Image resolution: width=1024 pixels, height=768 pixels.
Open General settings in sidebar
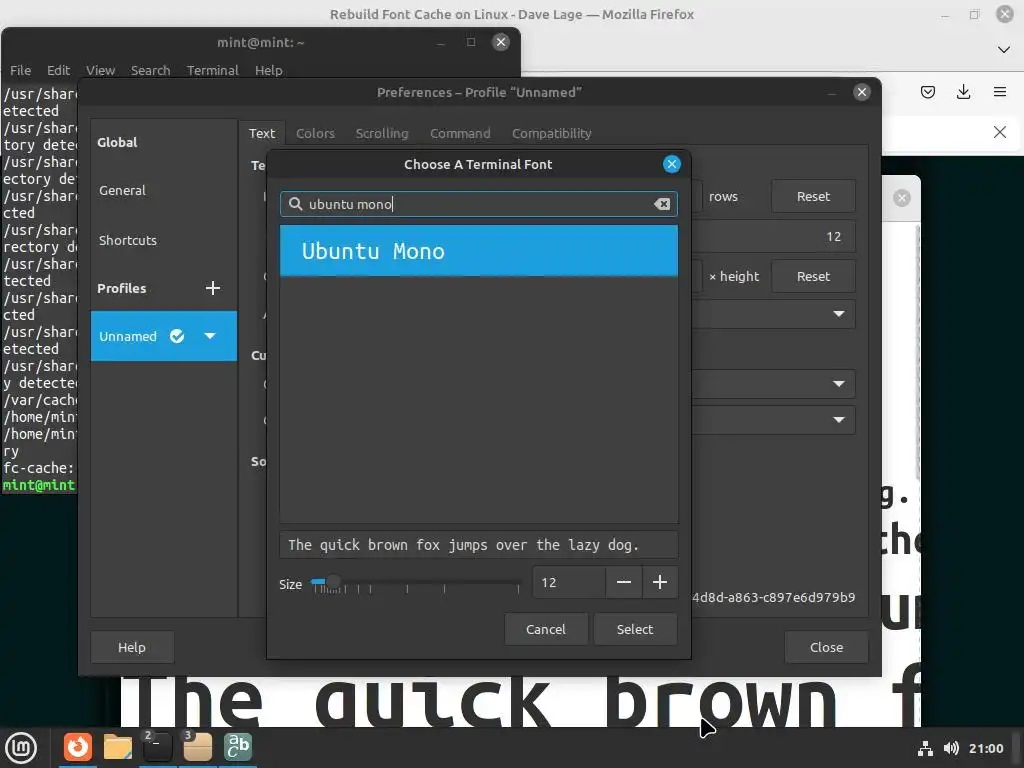coord(163,191)
